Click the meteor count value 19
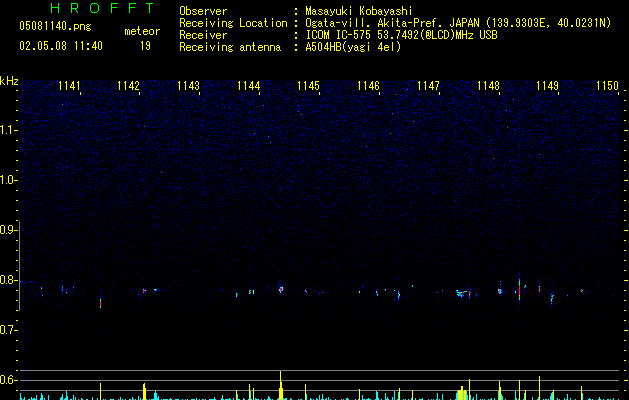 [x=145, y=46]
